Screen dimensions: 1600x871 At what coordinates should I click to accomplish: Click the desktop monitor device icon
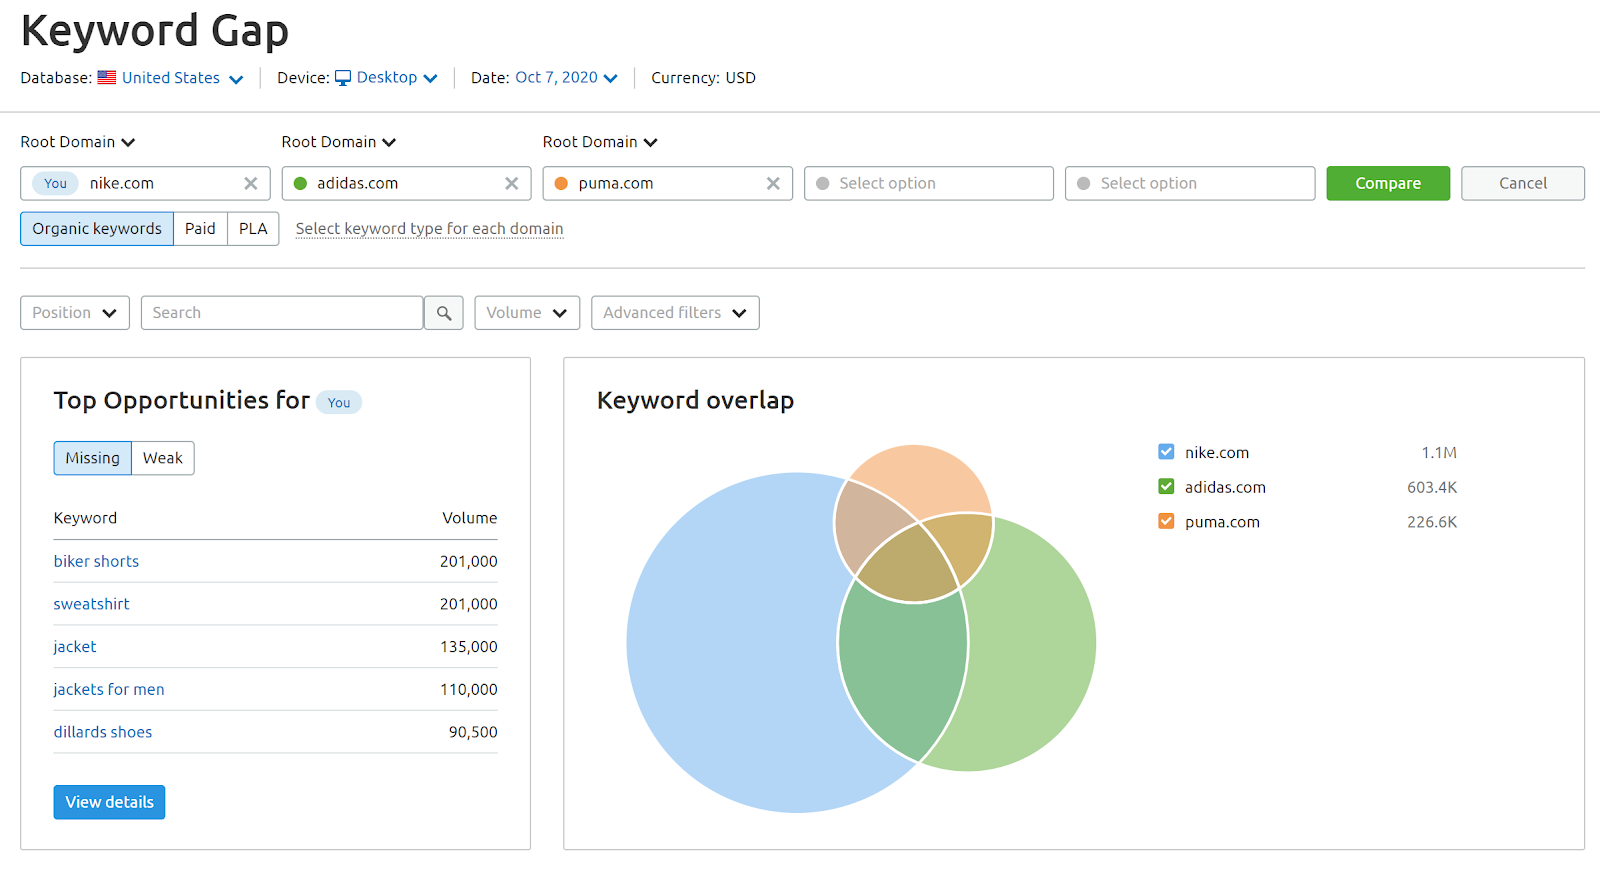pyautogui.click(x=343, y=78)
